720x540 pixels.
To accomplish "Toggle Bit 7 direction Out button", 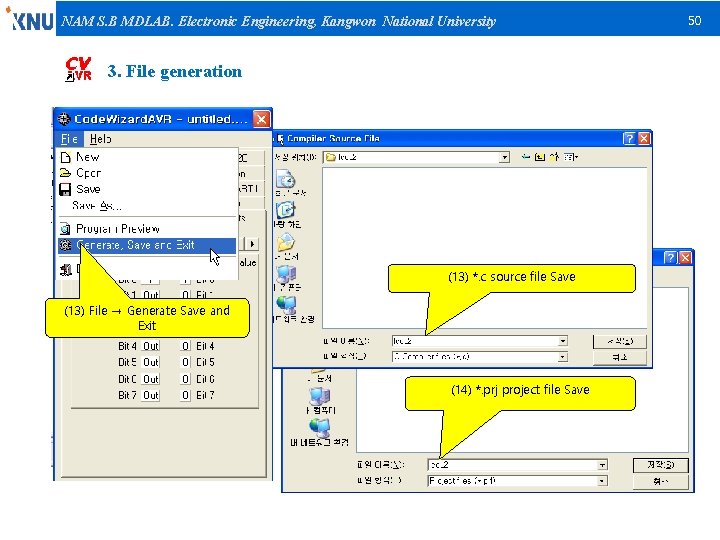I will point(151,395).
